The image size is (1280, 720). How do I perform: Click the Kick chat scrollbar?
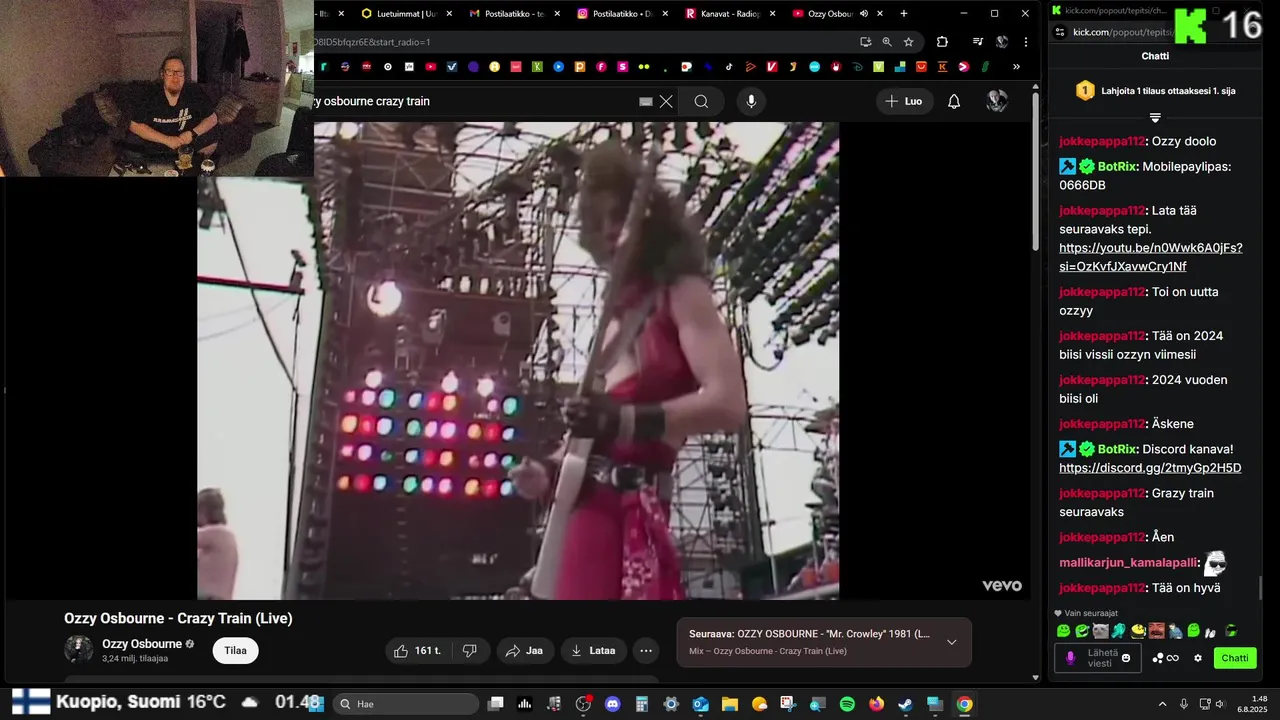point(1261,588)
